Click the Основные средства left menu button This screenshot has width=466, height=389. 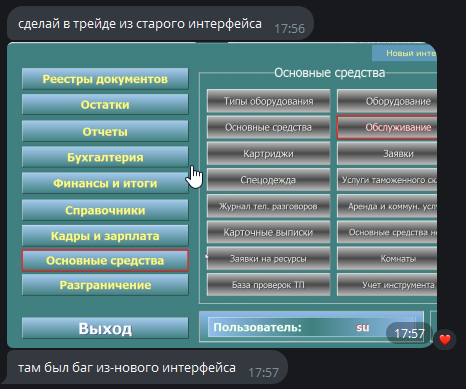click(x=105, y=260)
